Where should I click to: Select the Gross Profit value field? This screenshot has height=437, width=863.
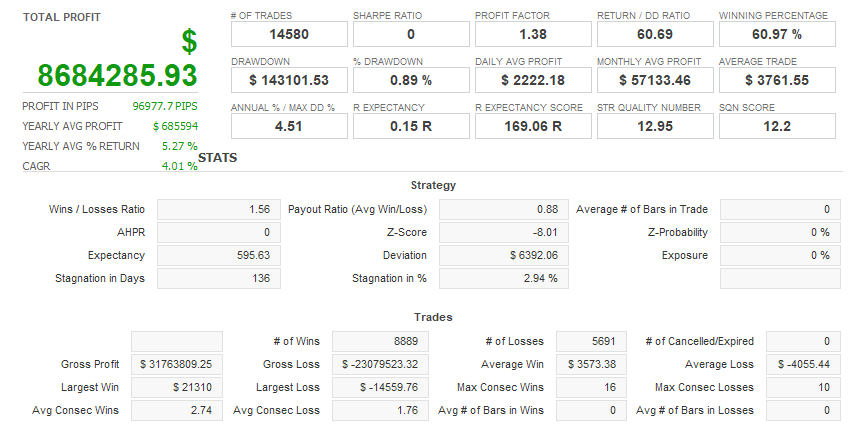(177, 365)
